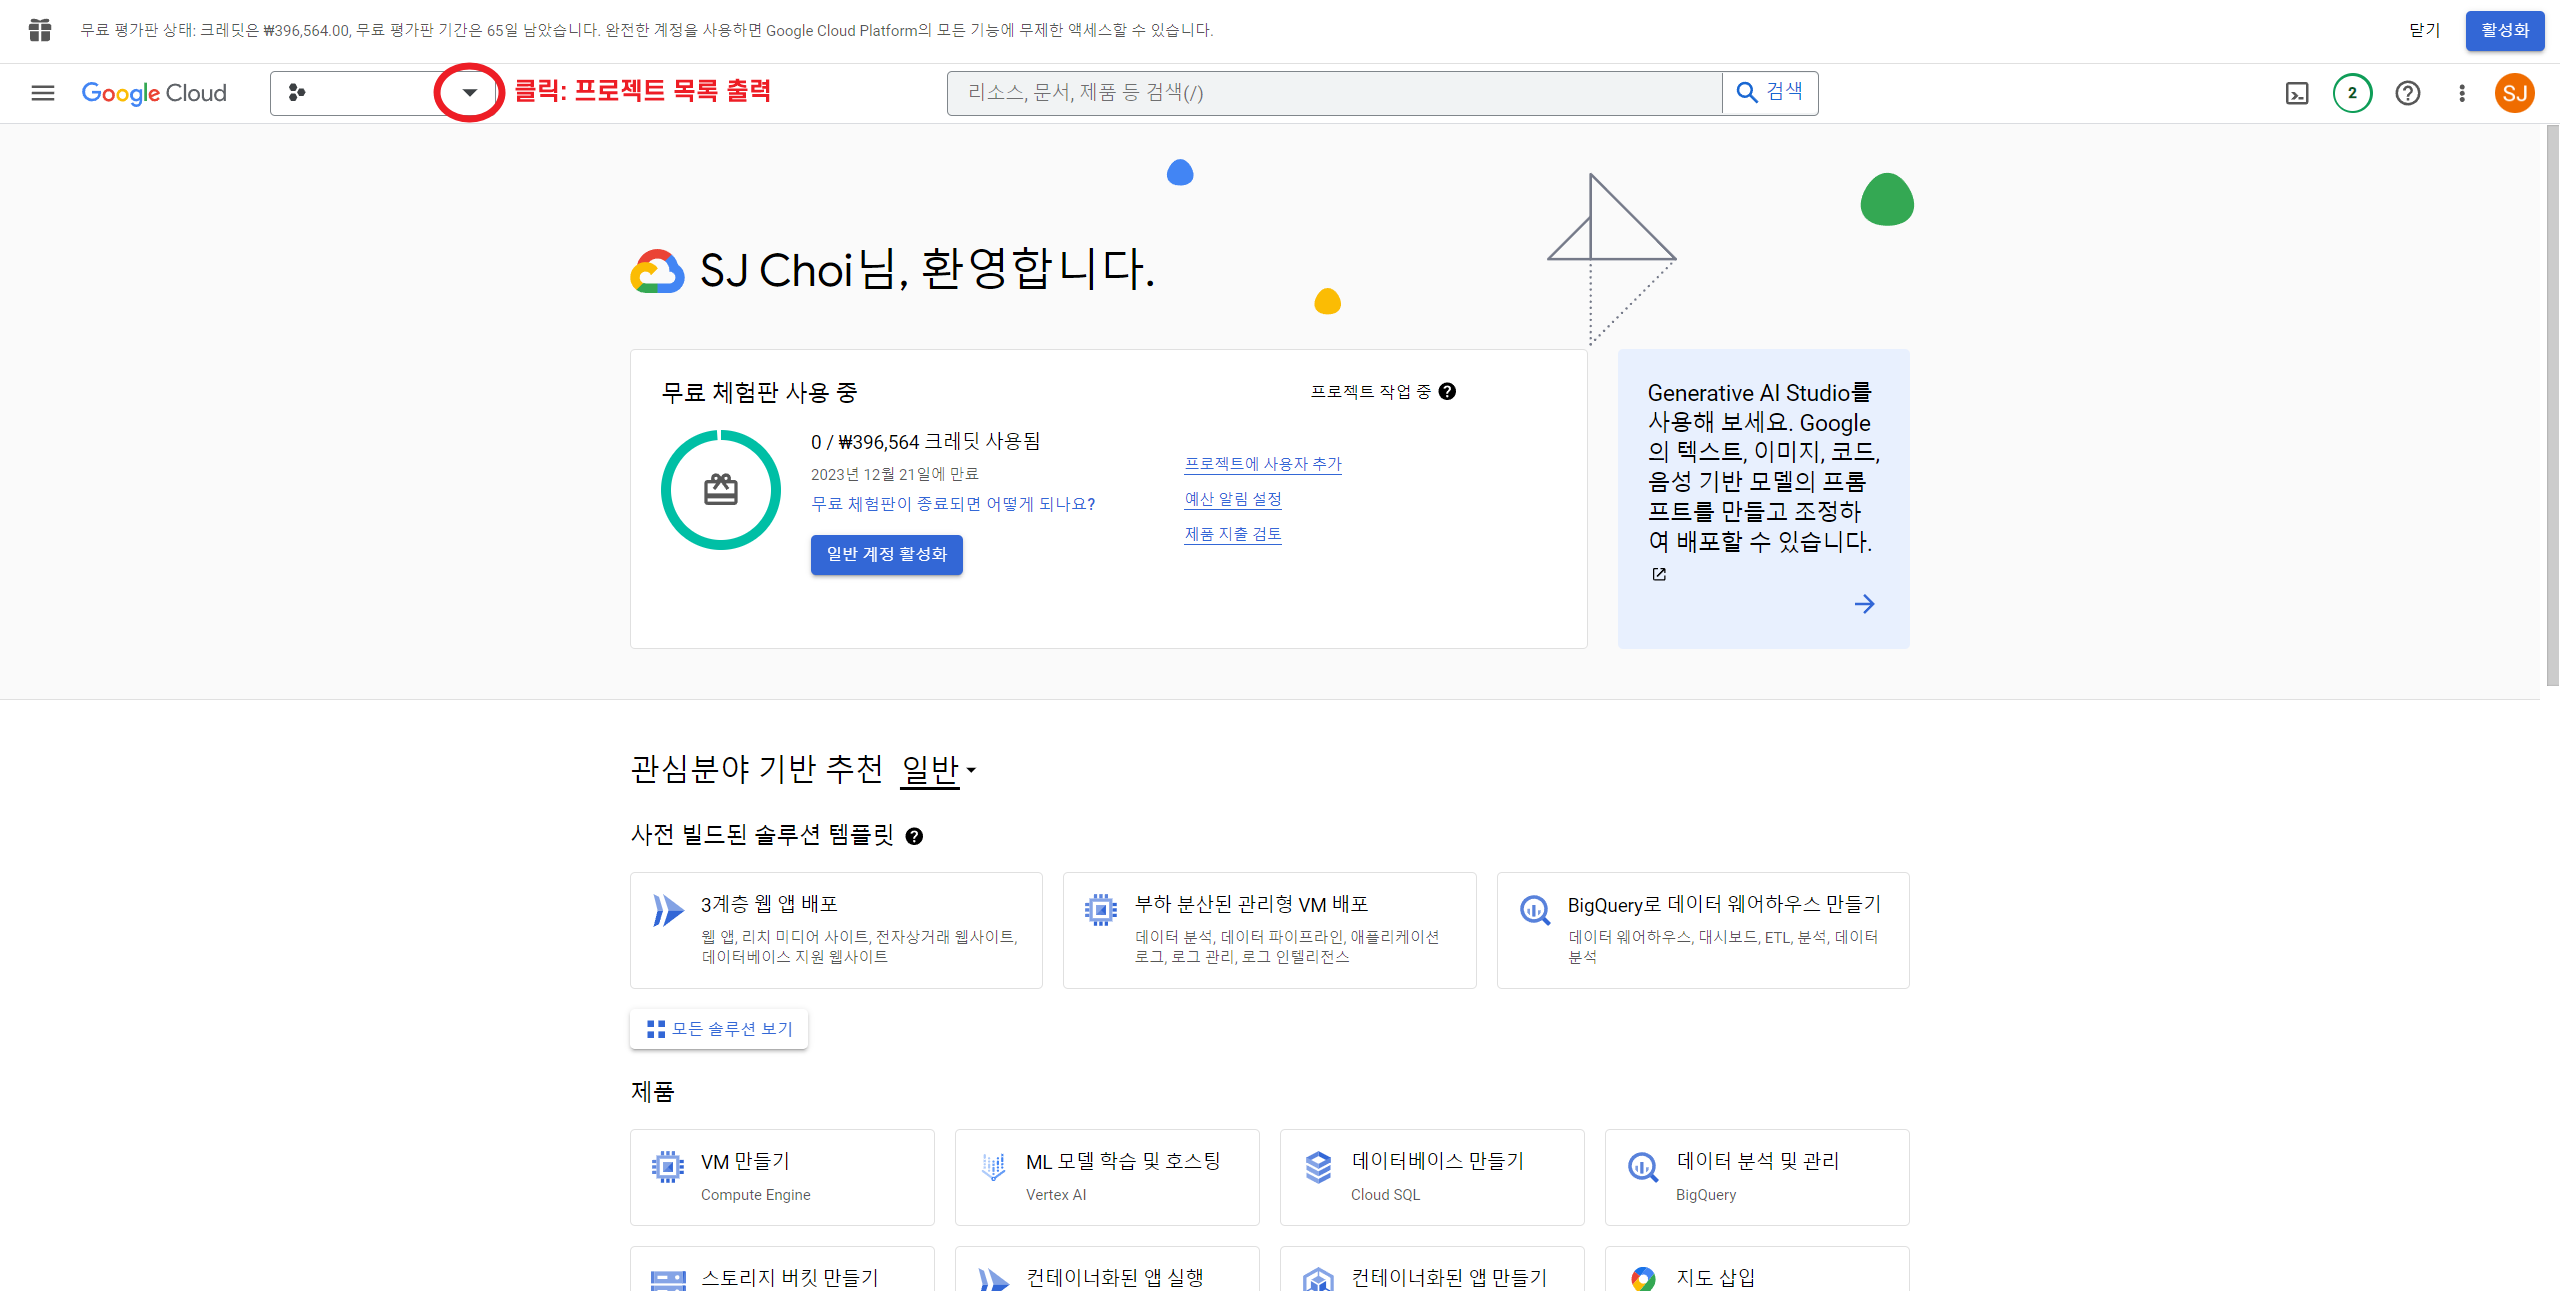
Task: Open the 프로젝트에 사용자 추가 link
Action: (1263, 464)
